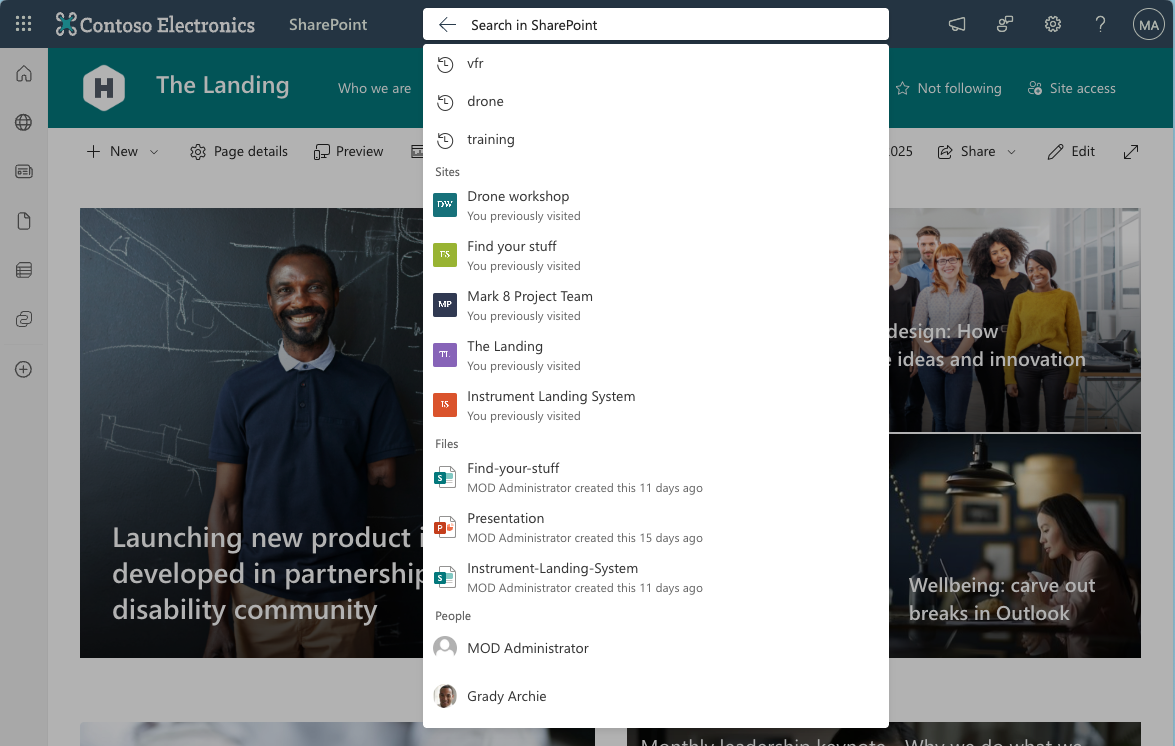1175x746 pixels.
Task: Click the help question mark icon
Action: click(1100, 25)
